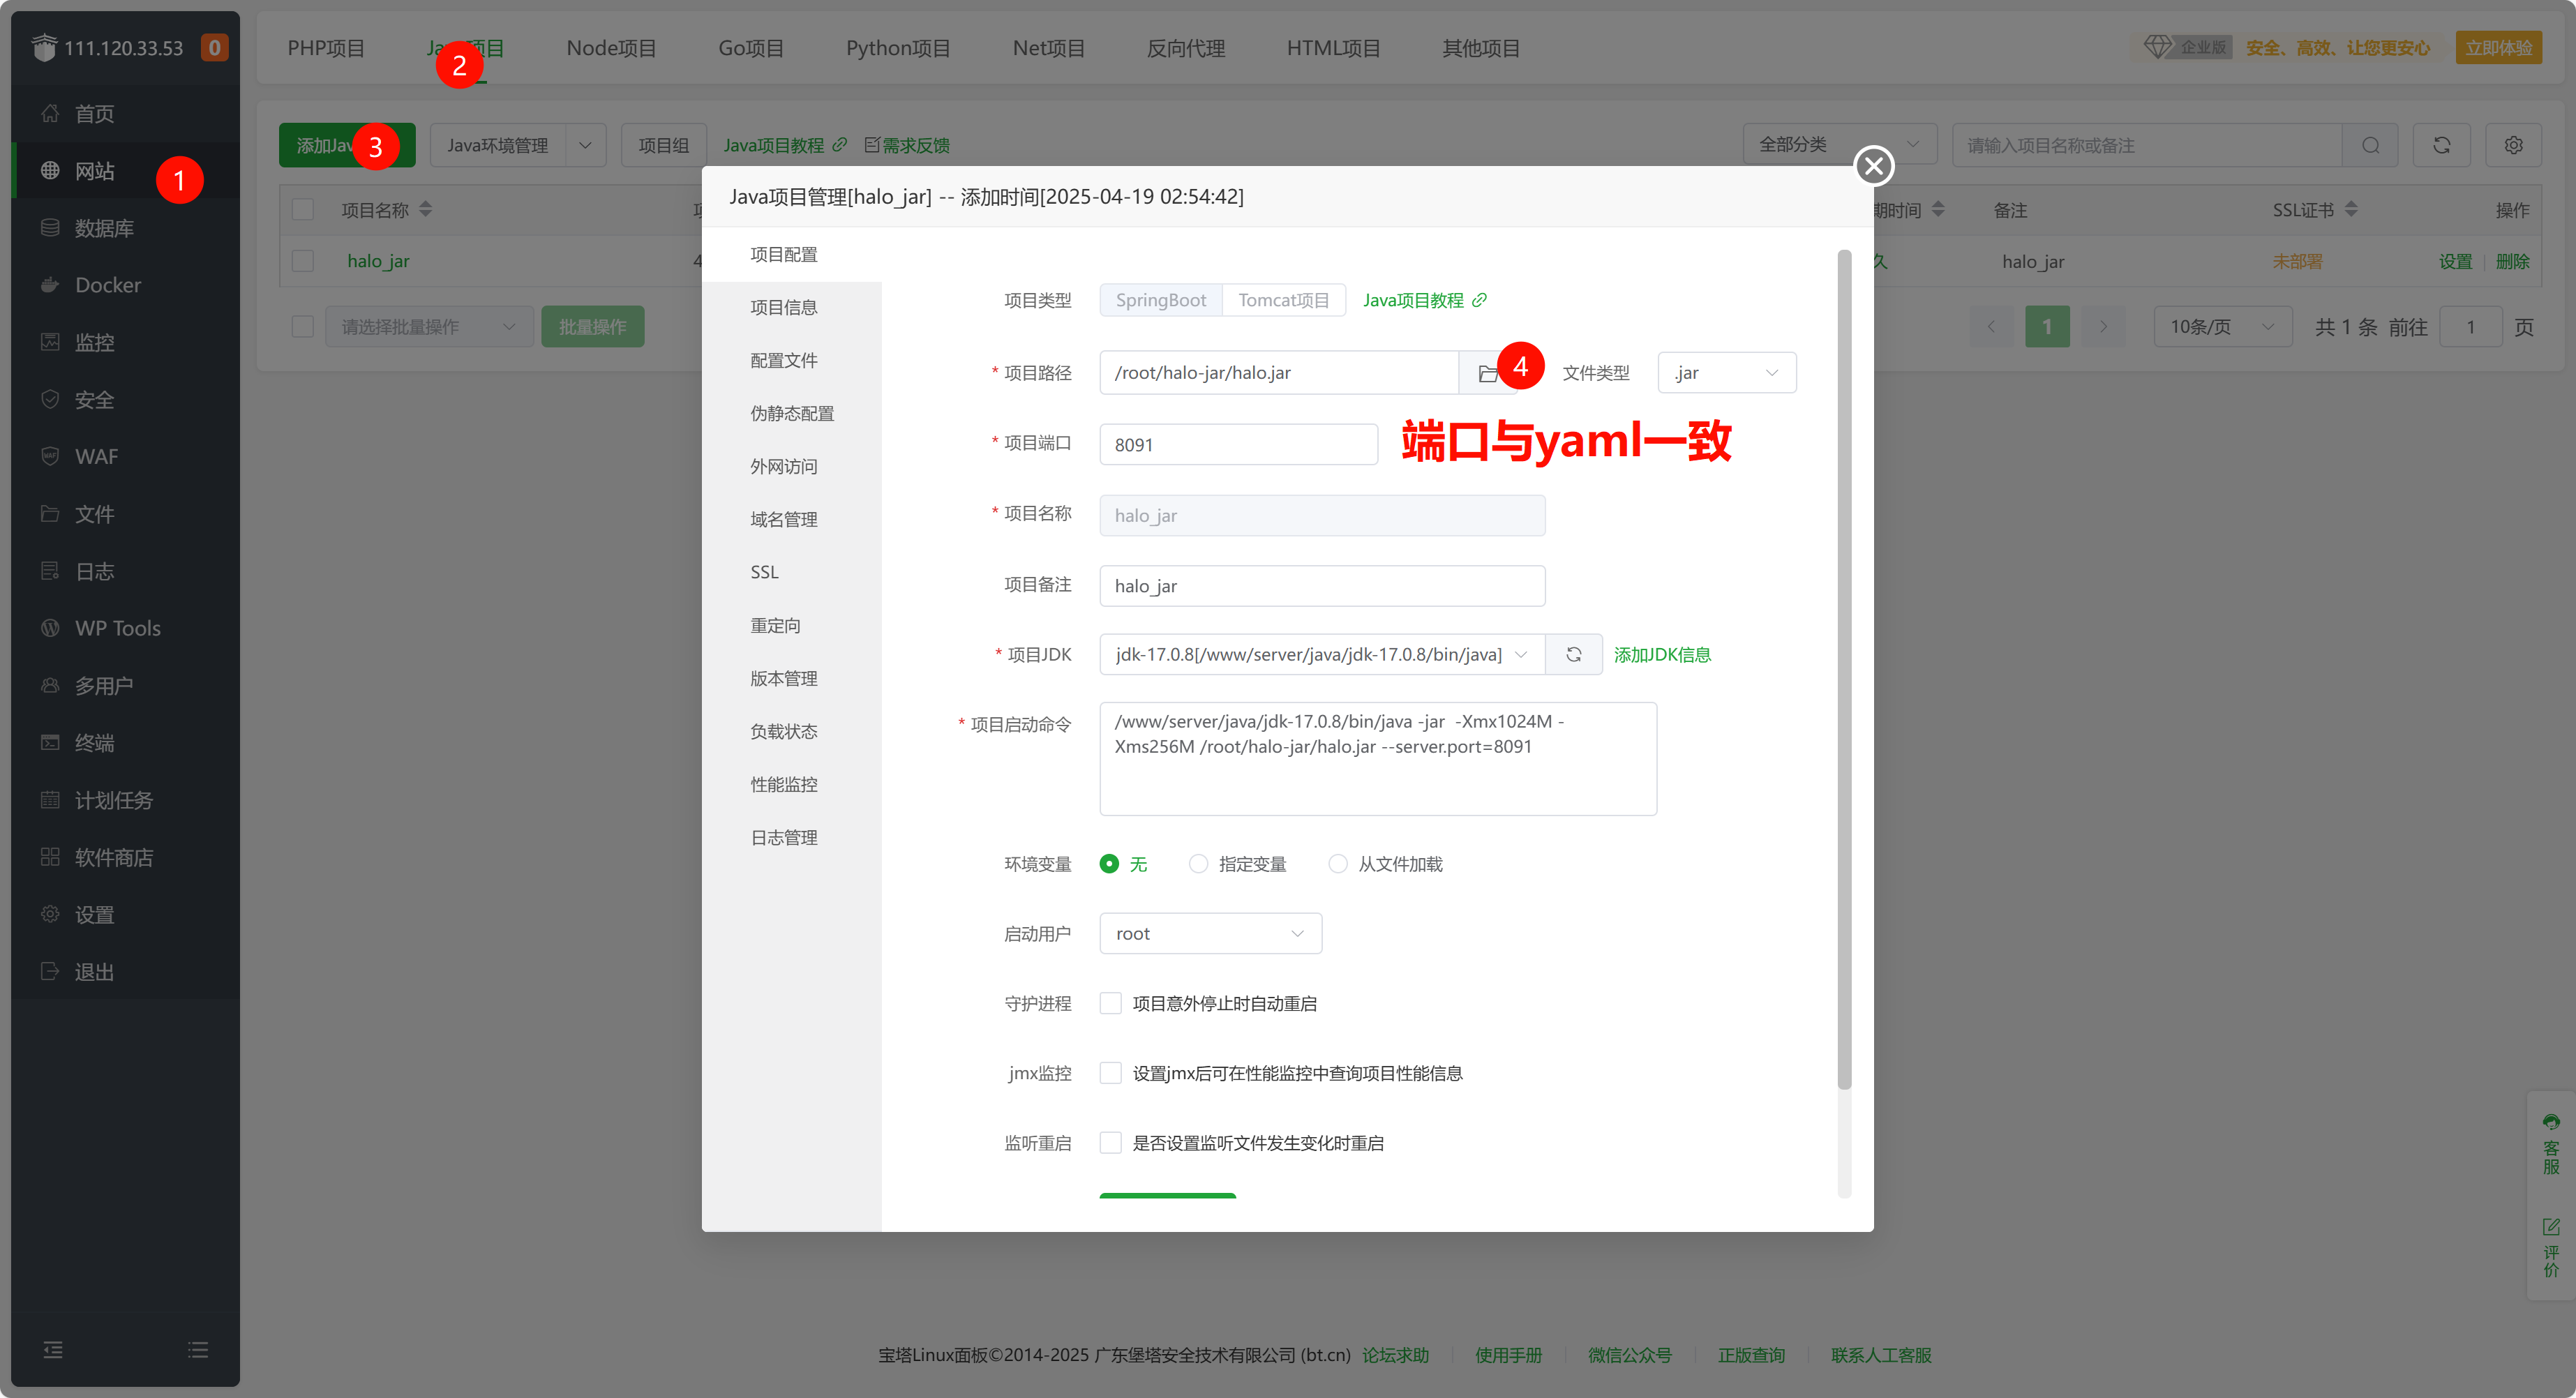Image resolution: width=2576 pixels, height=1398 pixels.
Task: Sort by 项目名称 column arrows
Action: click(x=426, y=210)
